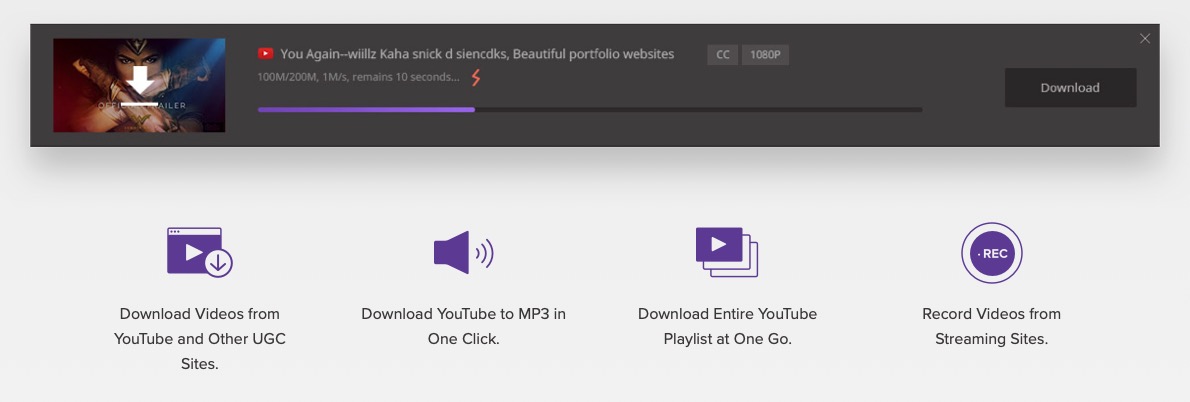Click the unfilled dark progress track
1190x402 pixels.
(x=698, y=109)
